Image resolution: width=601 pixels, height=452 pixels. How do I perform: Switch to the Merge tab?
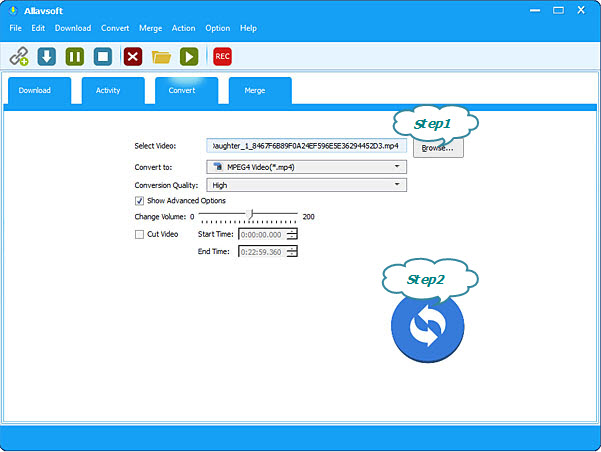click(x=260, y=90)
